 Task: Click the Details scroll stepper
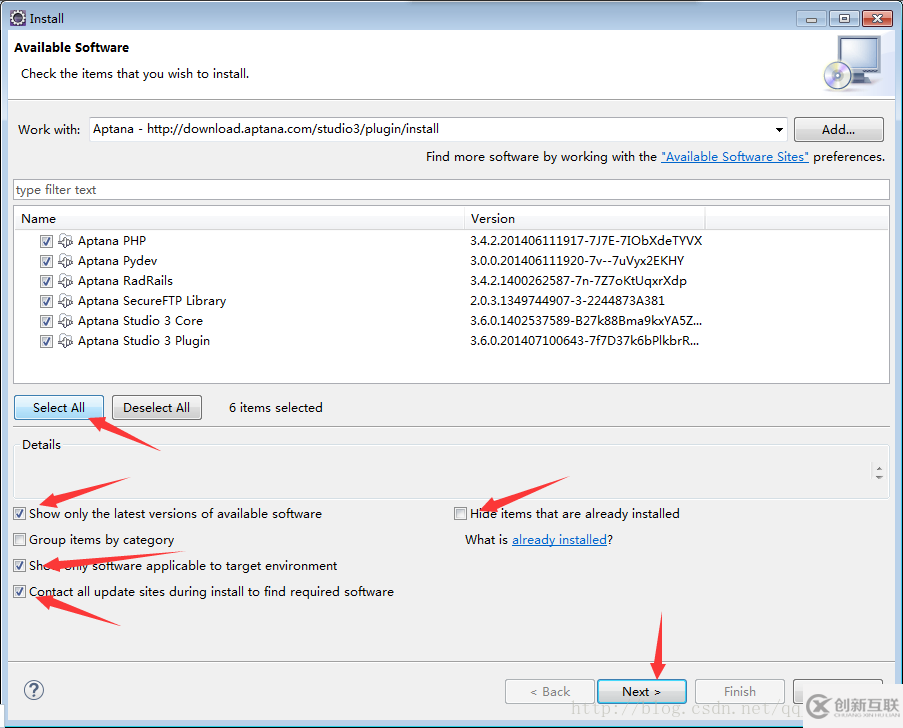(x=879, y=472)
